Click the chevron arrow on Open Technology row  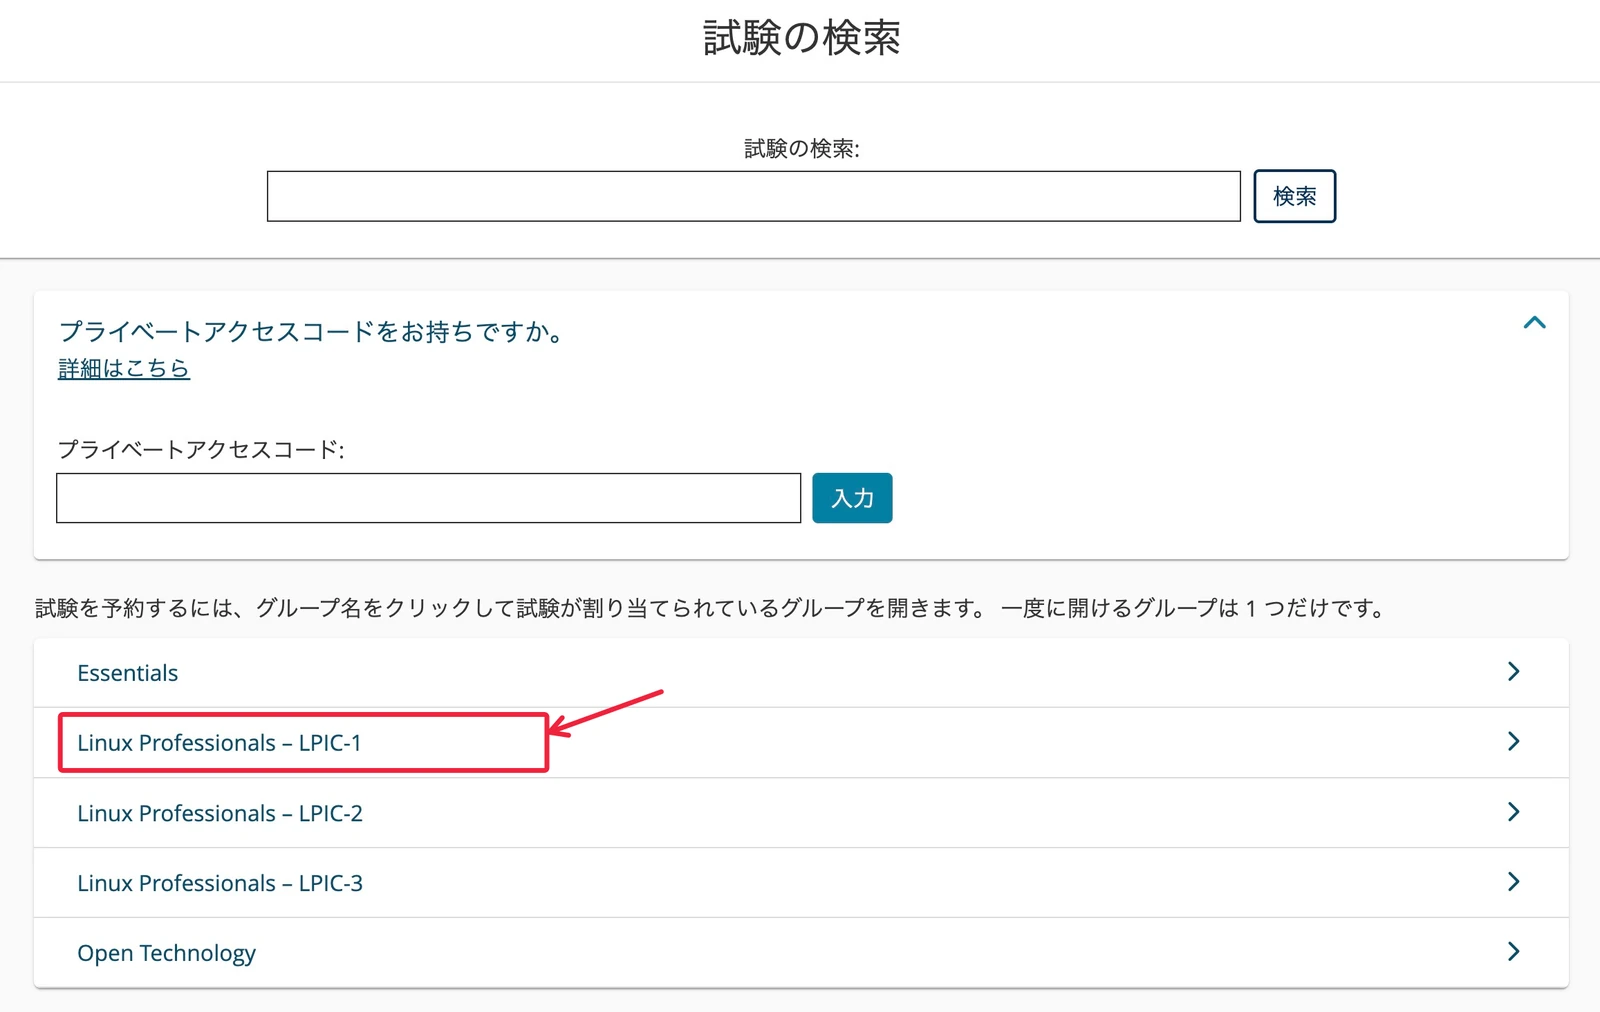pyautogui.click(x=1513, y=951)
